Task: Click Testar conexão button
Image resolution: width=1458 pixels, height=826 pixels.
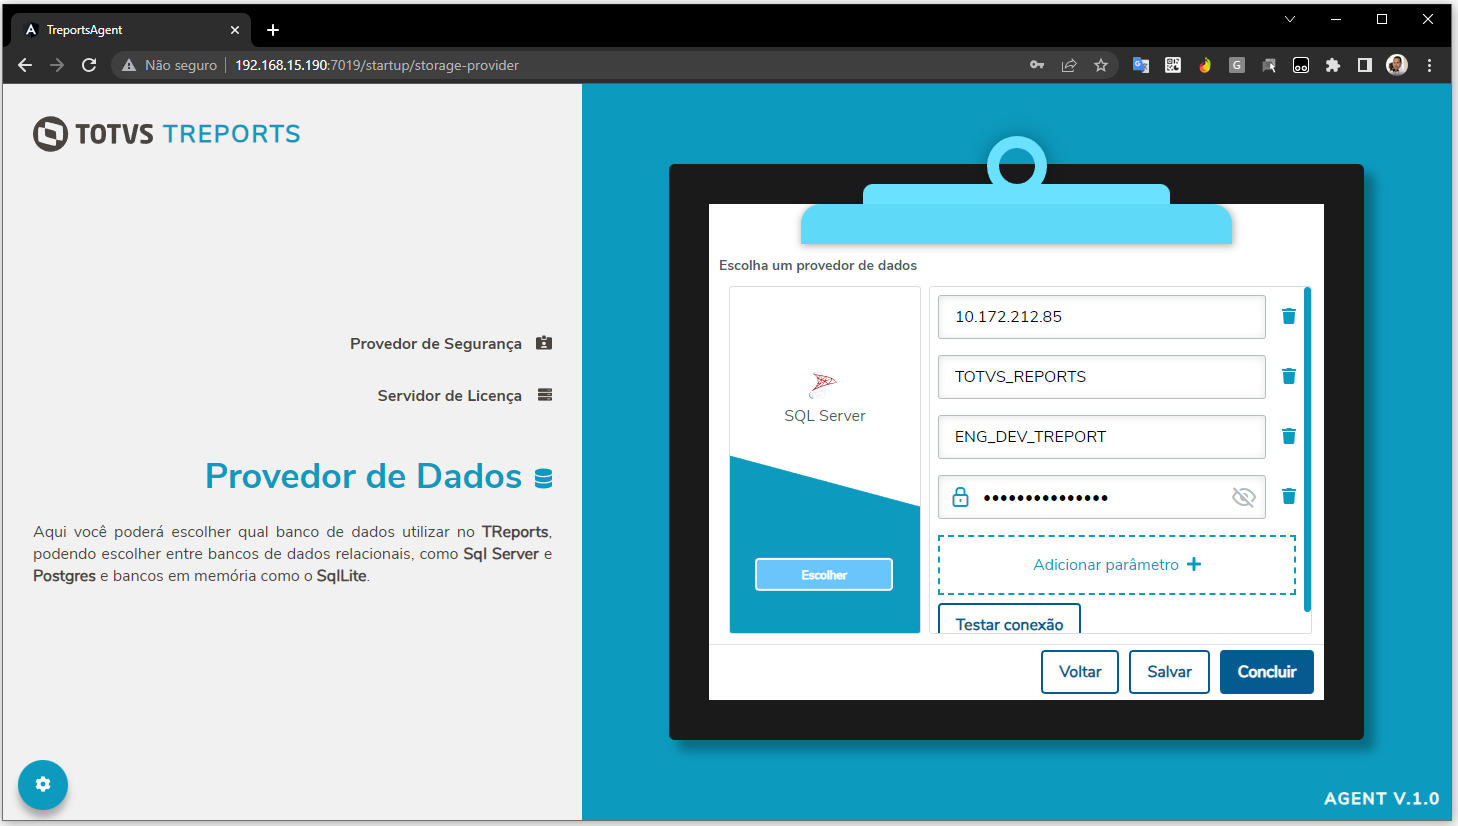Action: (x=1009, y=620)
